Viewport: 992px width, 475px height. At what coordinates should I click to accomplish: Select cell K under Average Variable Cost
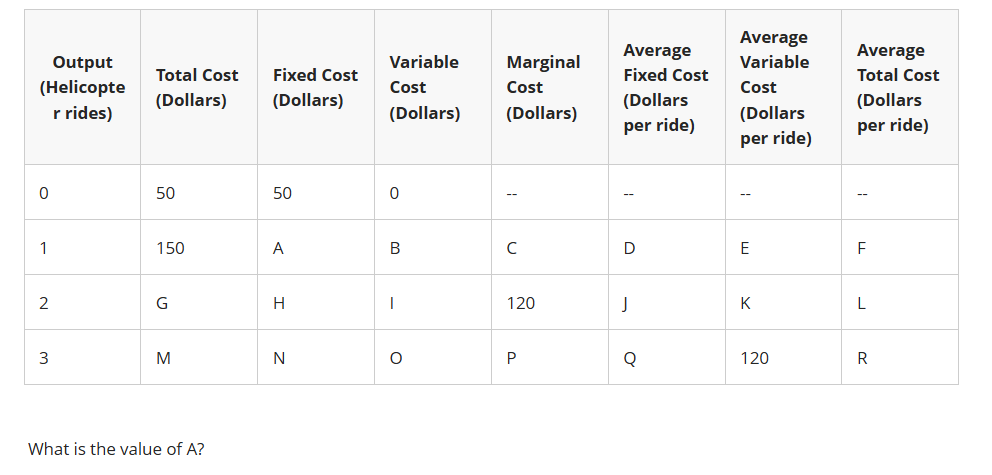coord(746,303)
